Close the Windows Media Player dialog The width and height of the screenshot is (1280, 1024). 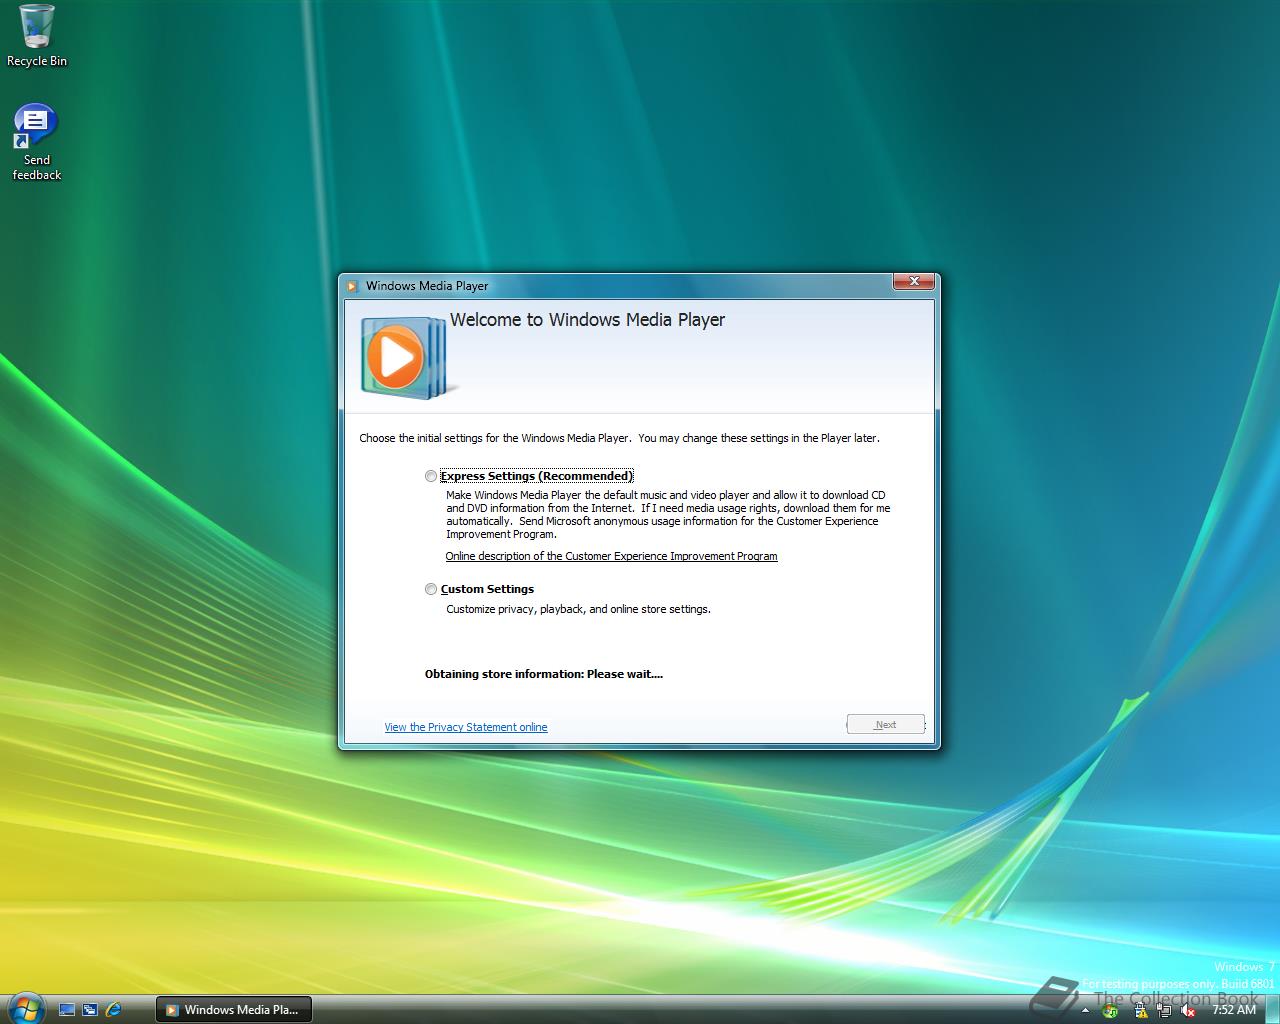tap(913, 282)
